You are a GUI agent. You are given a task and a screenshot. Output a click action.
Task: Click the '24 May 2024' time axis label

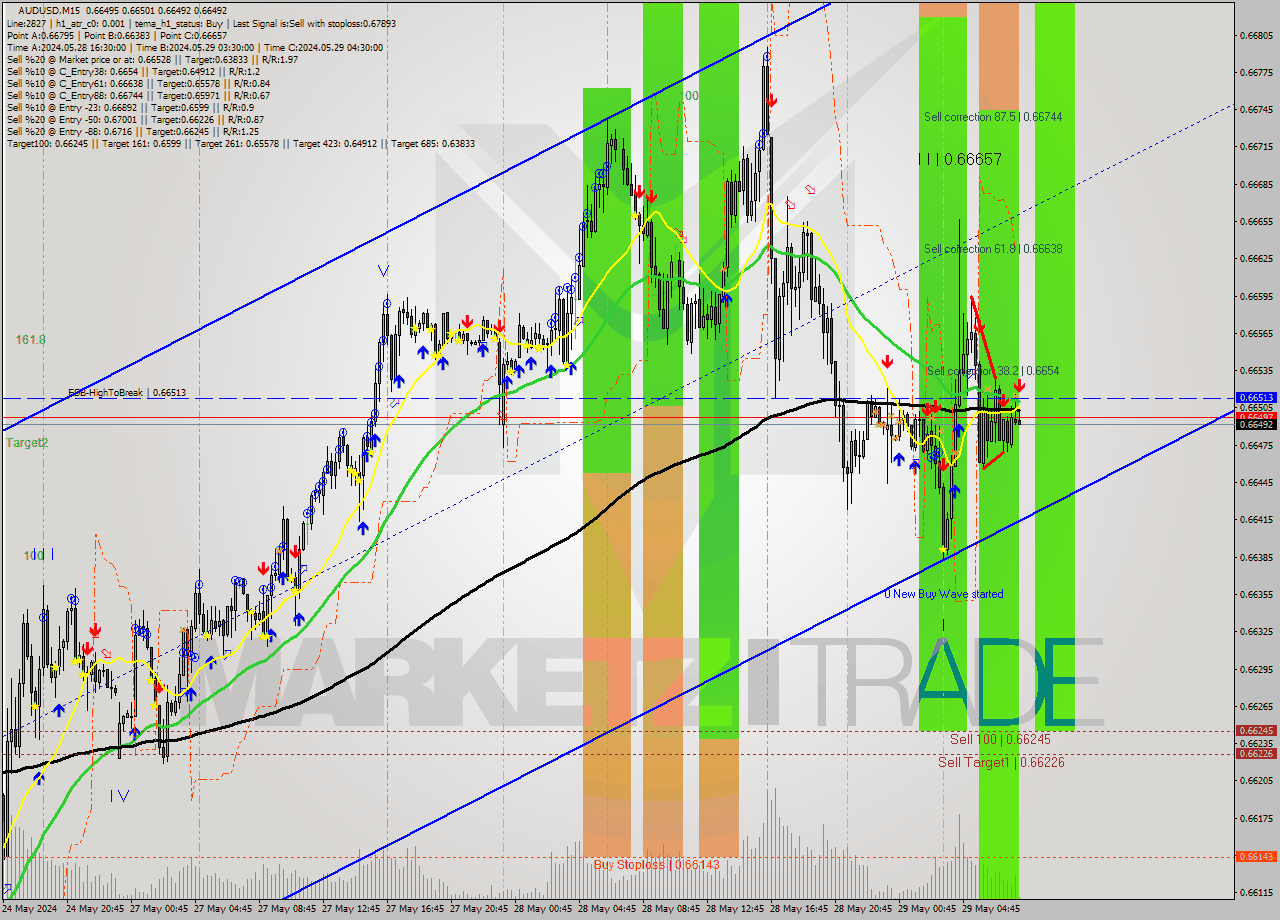click(30, 910)
